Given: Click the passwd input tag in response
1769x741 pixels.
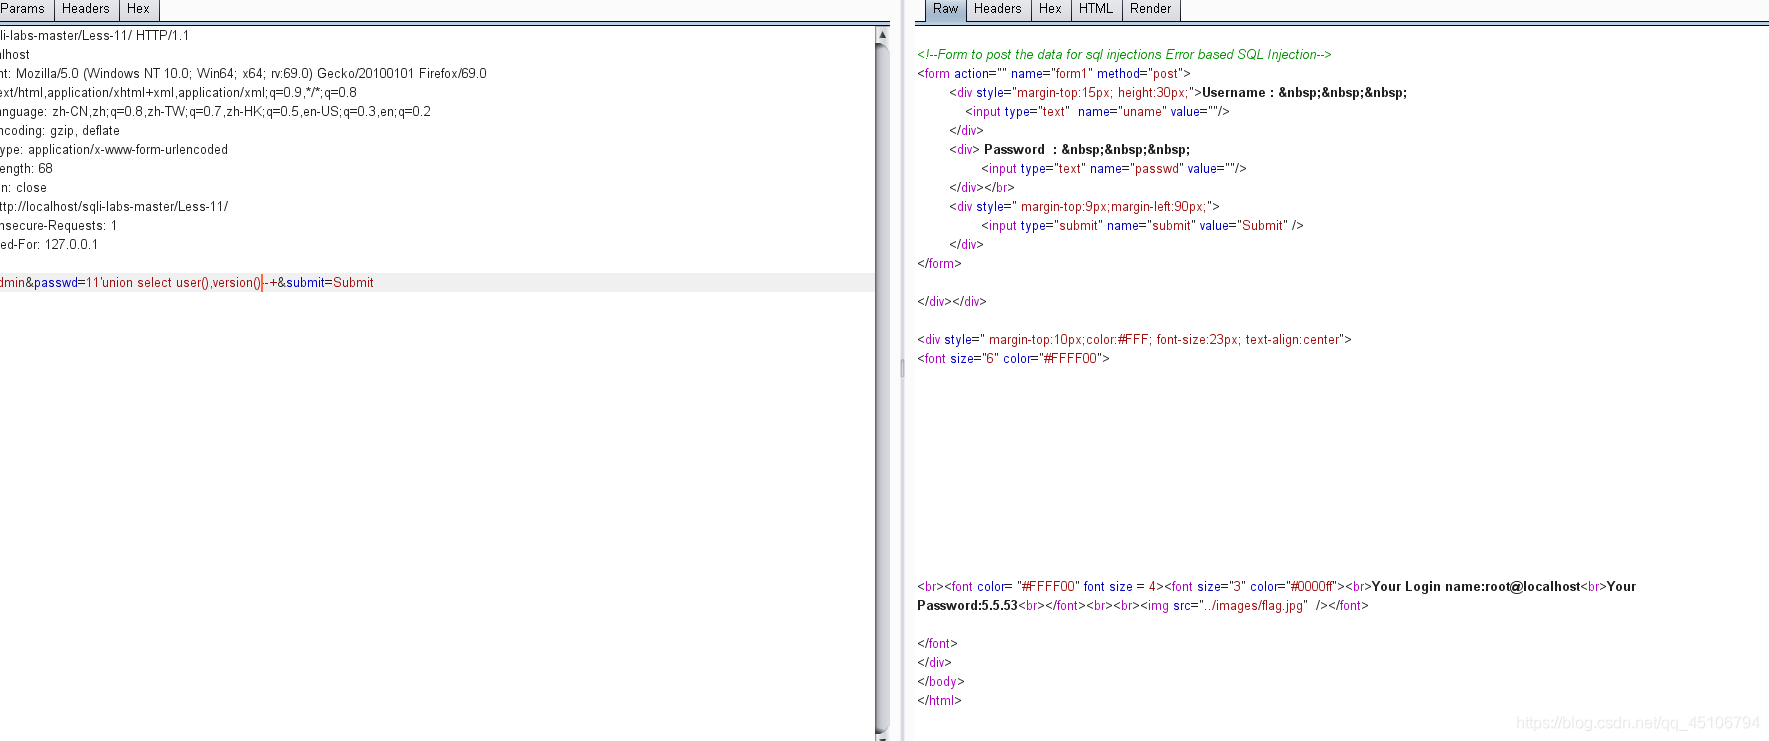Looking at the screenshot, I should tap(1114, 169).
